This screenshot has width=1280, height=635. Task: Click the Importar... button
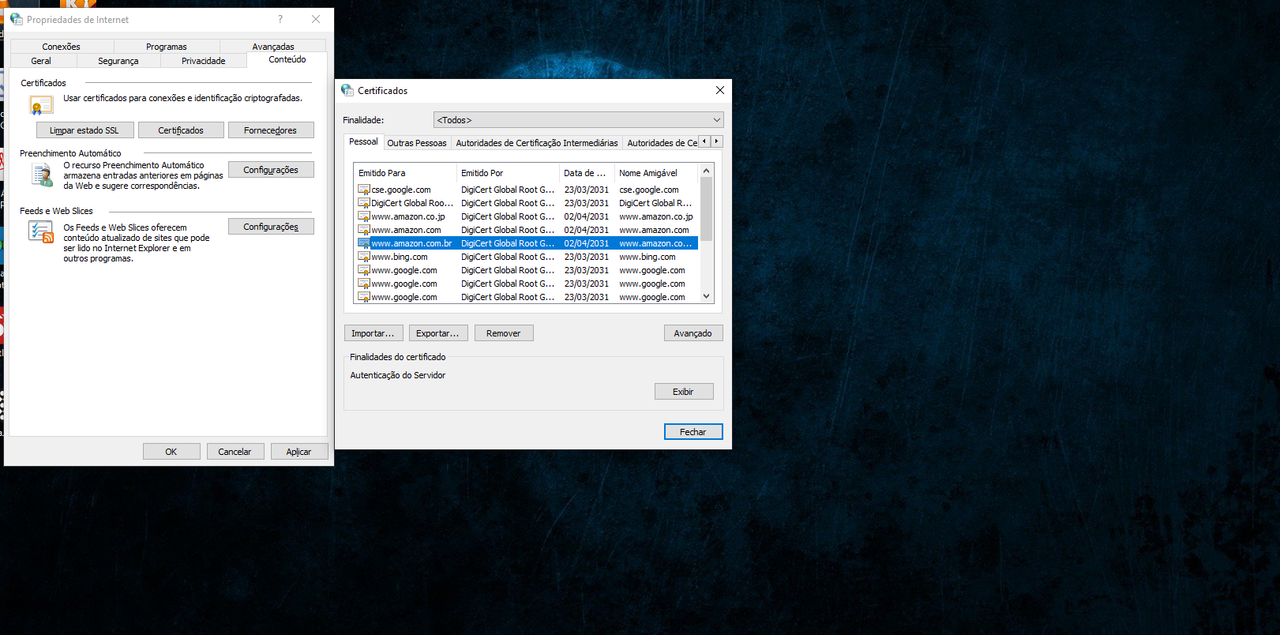pos(374,333)
